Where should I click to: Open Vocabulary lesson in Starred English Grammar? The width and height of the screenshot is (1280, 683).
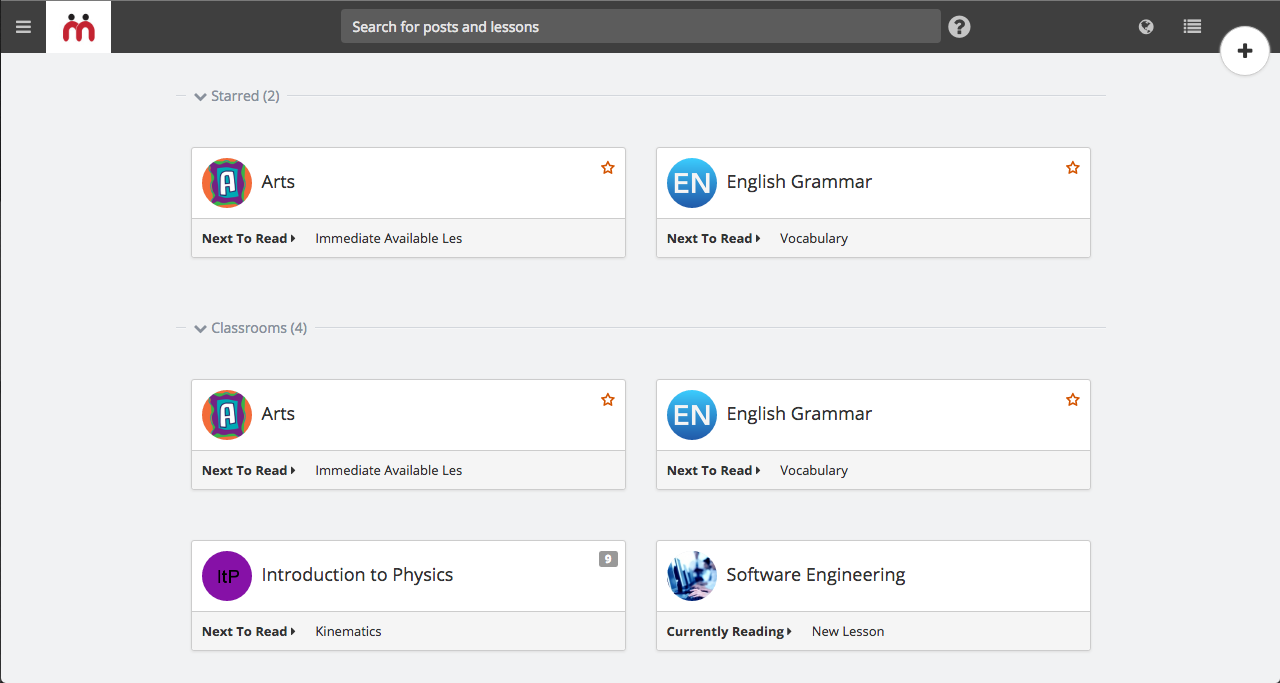point(814,238)
